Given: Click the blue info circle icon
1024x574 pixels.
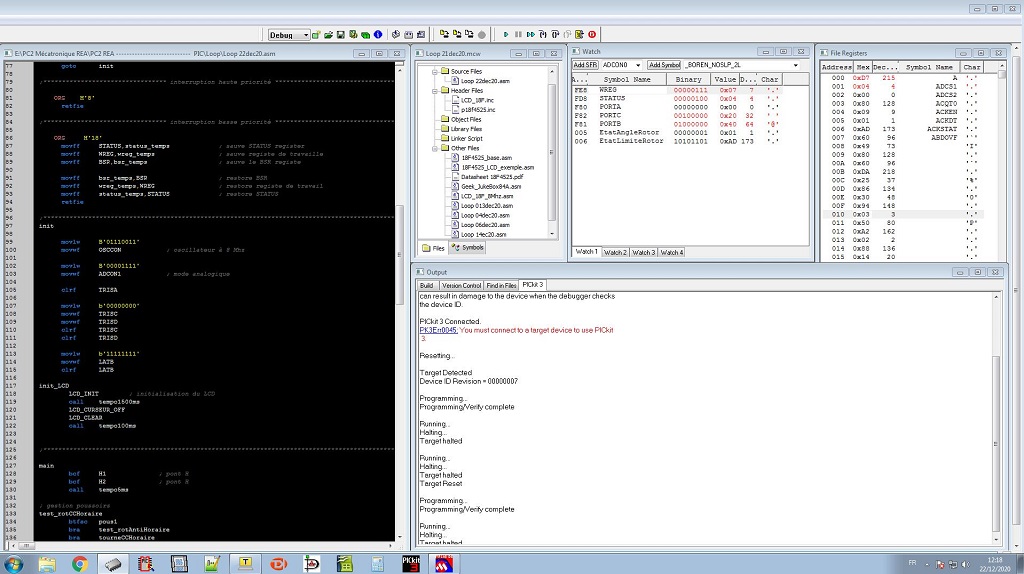Looking at the screenshot, I should pyautogui.click(x=378, y=35).
